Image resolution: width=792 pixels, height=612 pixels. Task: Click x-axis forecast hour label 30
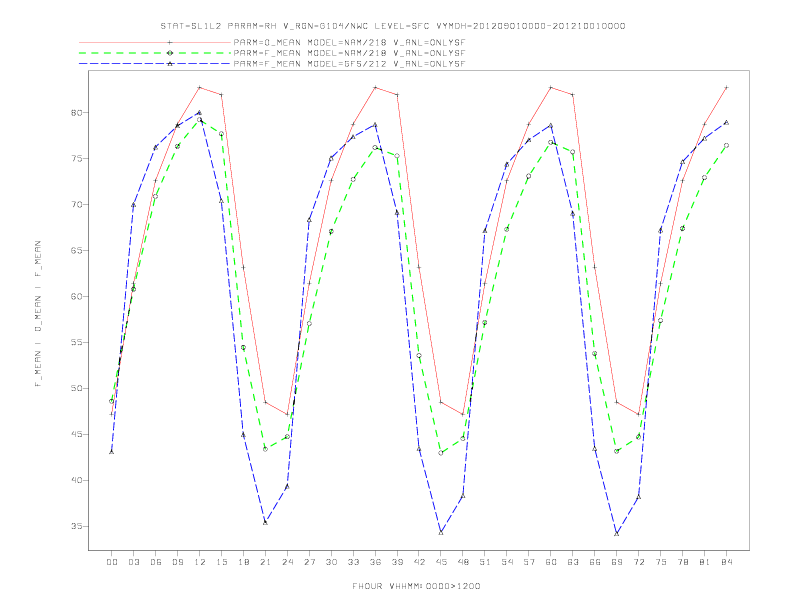tap(331, 562)
